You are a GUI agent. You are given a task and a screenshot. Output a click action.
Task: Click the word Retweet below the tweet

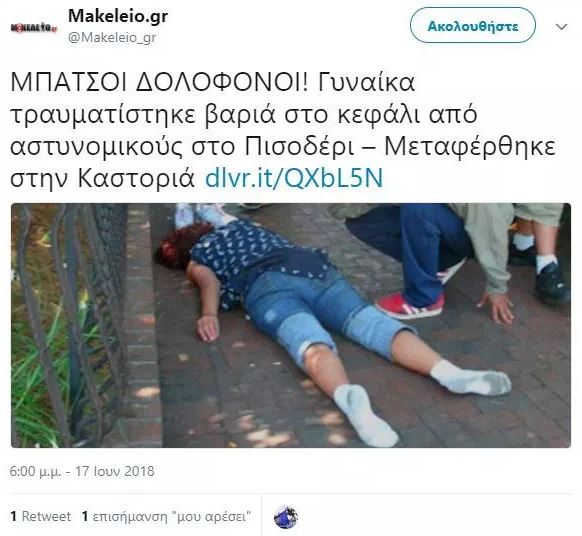tap(46, 516)
